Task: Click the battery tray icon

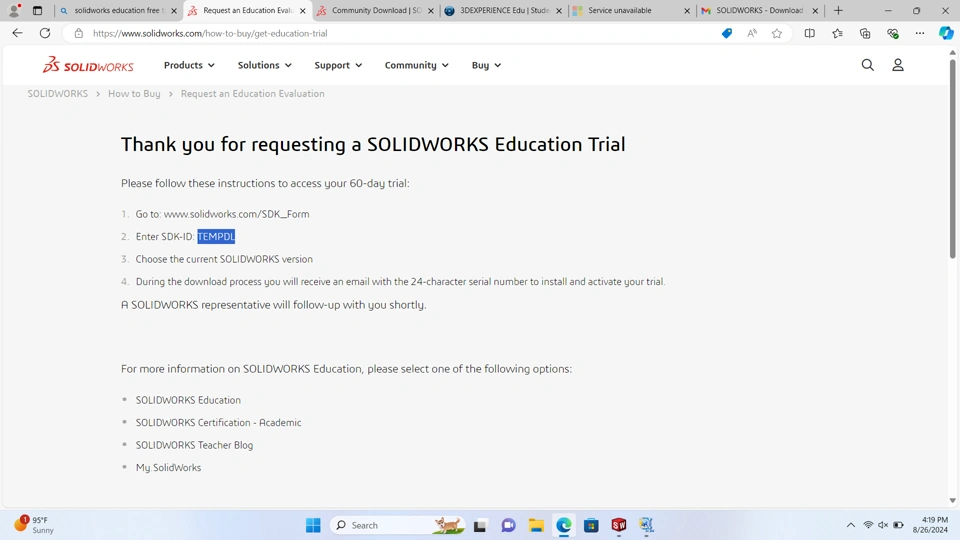Action: (x=898, y=525)
